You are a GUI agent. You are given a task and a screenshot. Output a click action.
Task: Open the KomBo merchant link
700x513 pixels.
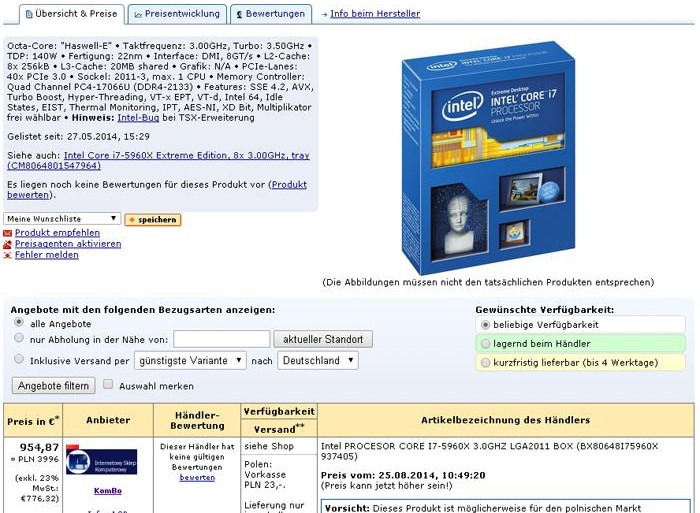[x=108, y=491]
